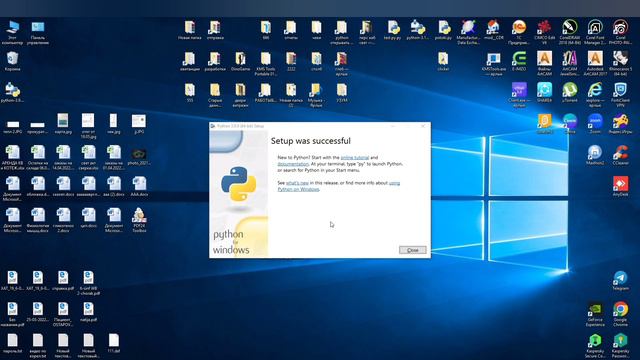640x360 pixels.
Task: Select the CCleaner desktop icon
Action: click(x=620, y=155)
